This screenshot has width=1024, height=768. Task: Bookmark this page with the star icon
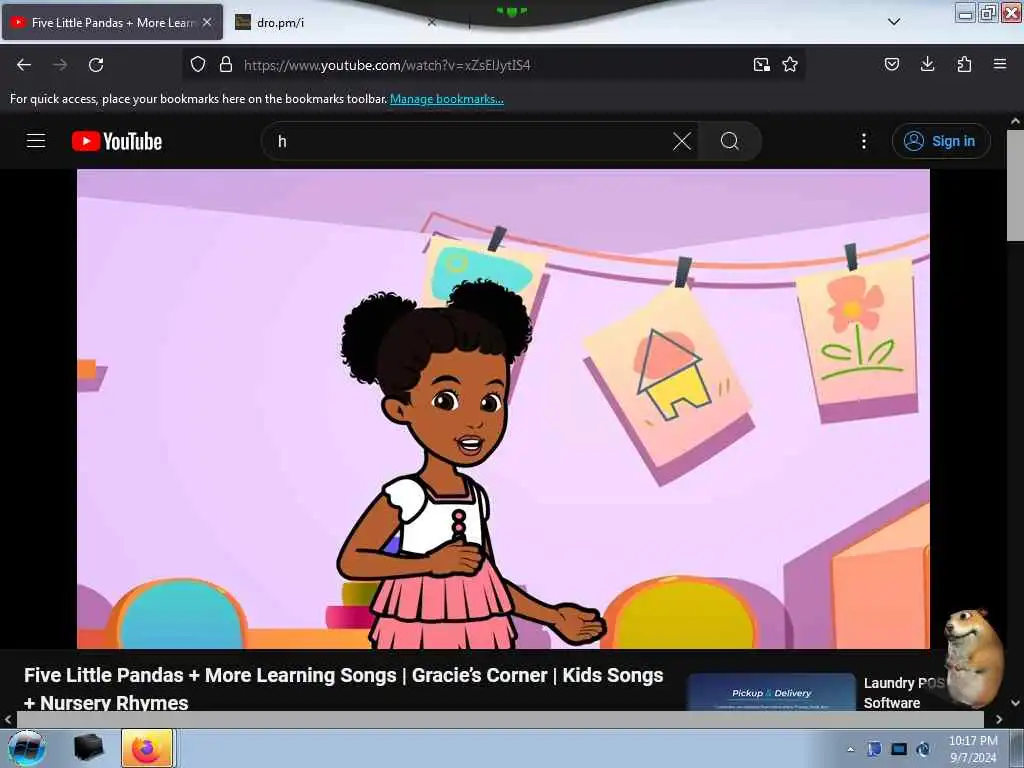click(x=790, y=65)
